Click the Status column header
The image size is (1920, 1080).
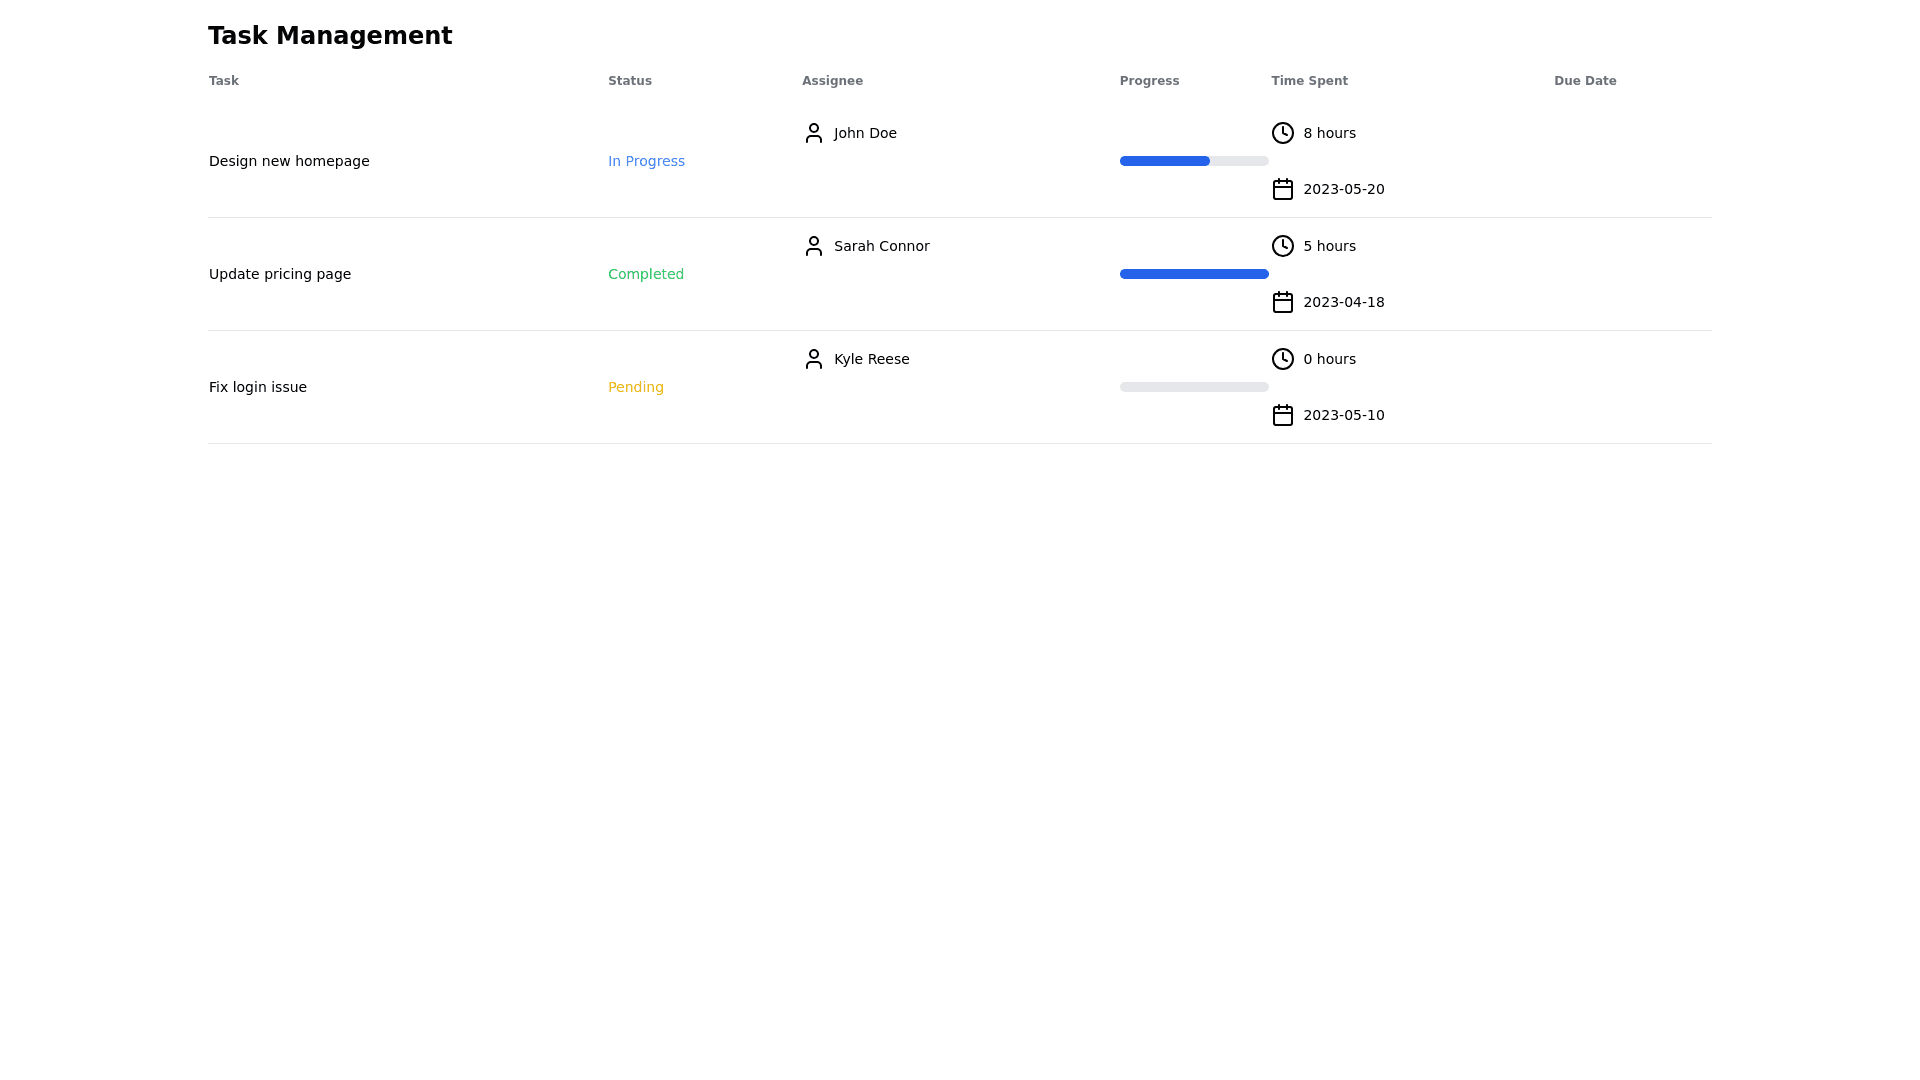coord(630,81)
